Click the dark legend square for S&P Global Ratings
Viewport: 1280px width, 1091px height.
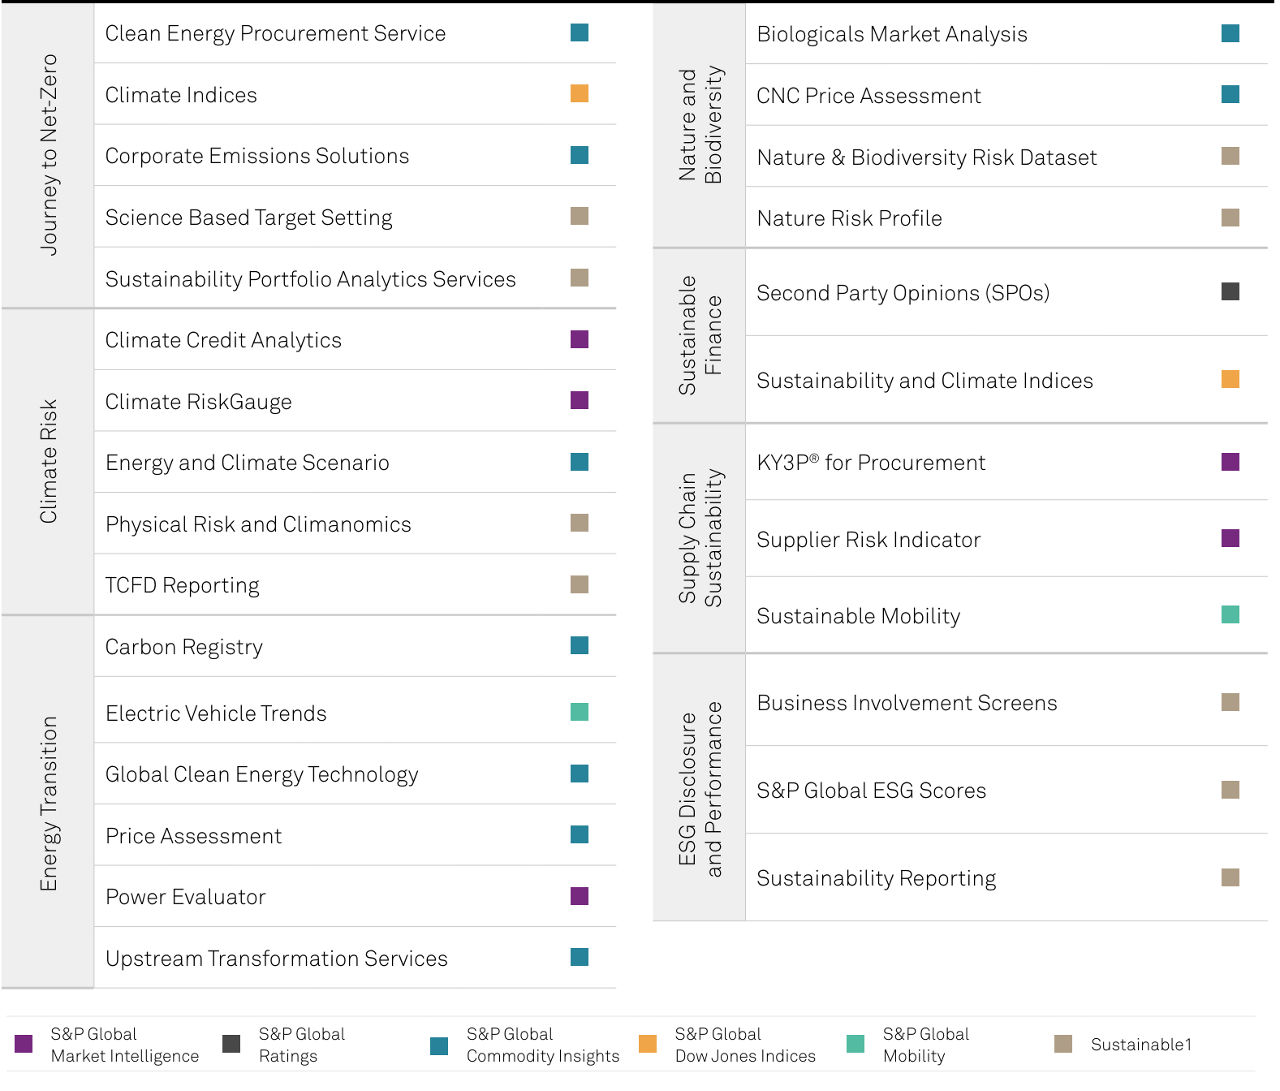click(231, 1044)
